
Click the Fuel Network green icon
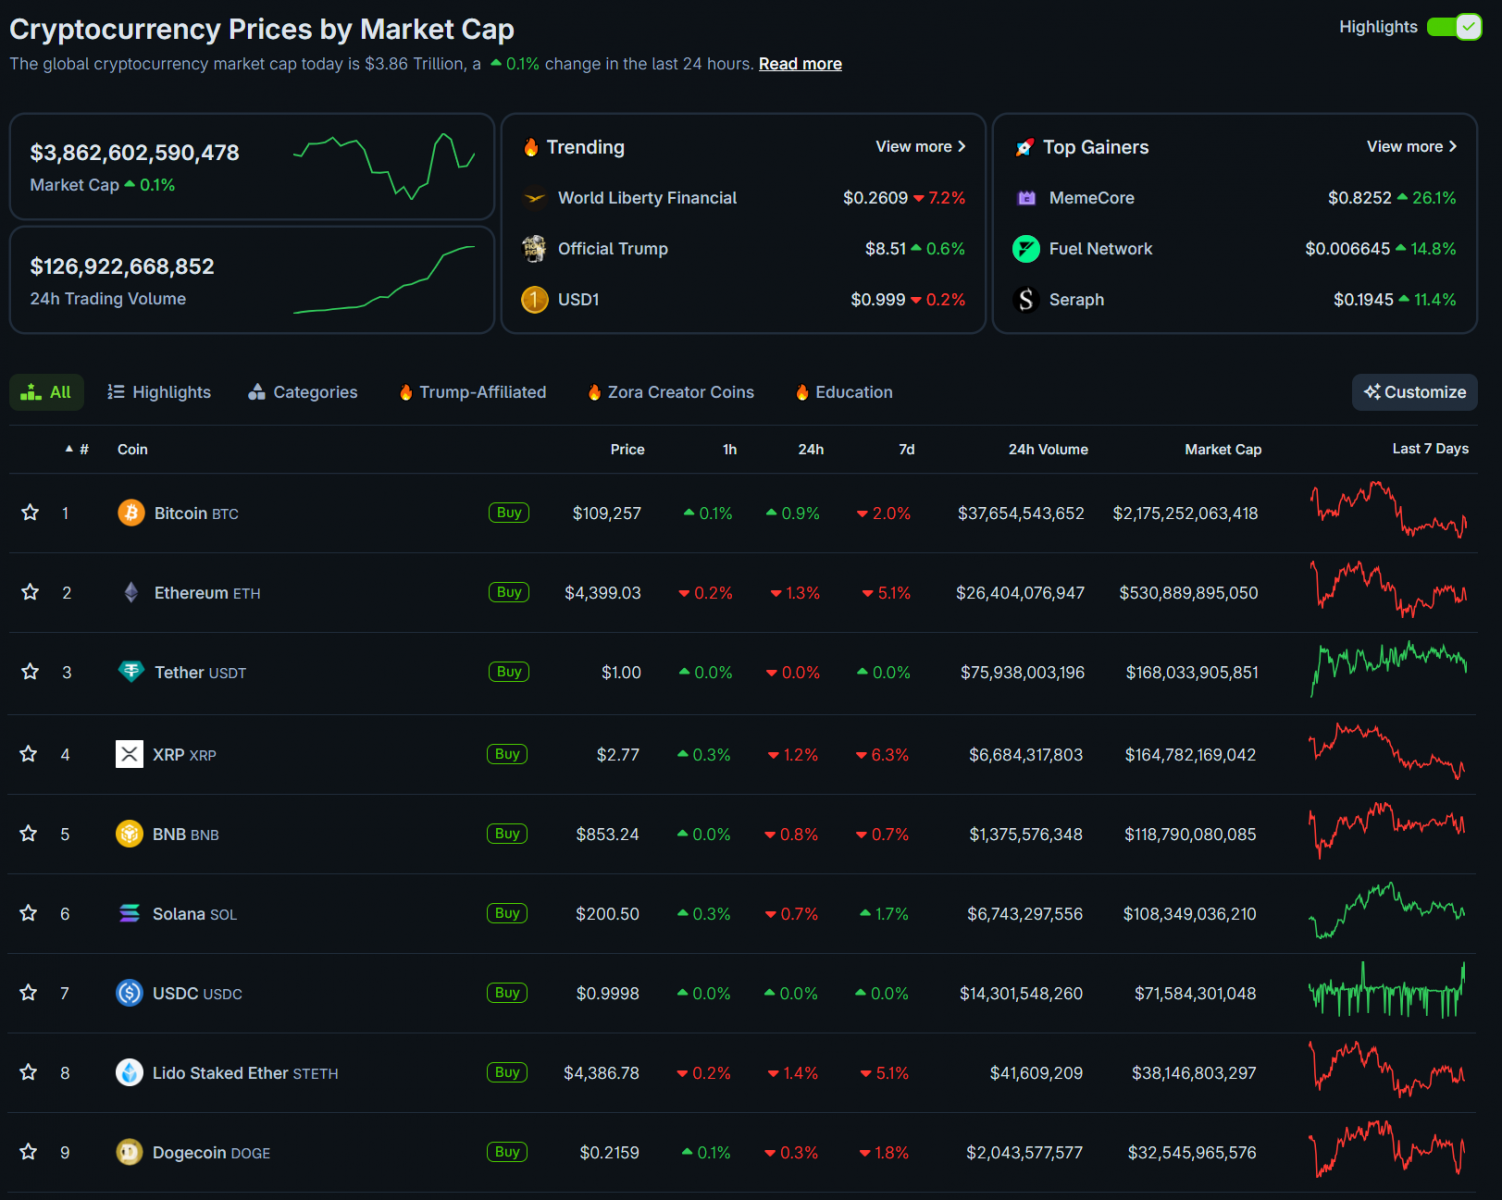tap(1026, 249)
